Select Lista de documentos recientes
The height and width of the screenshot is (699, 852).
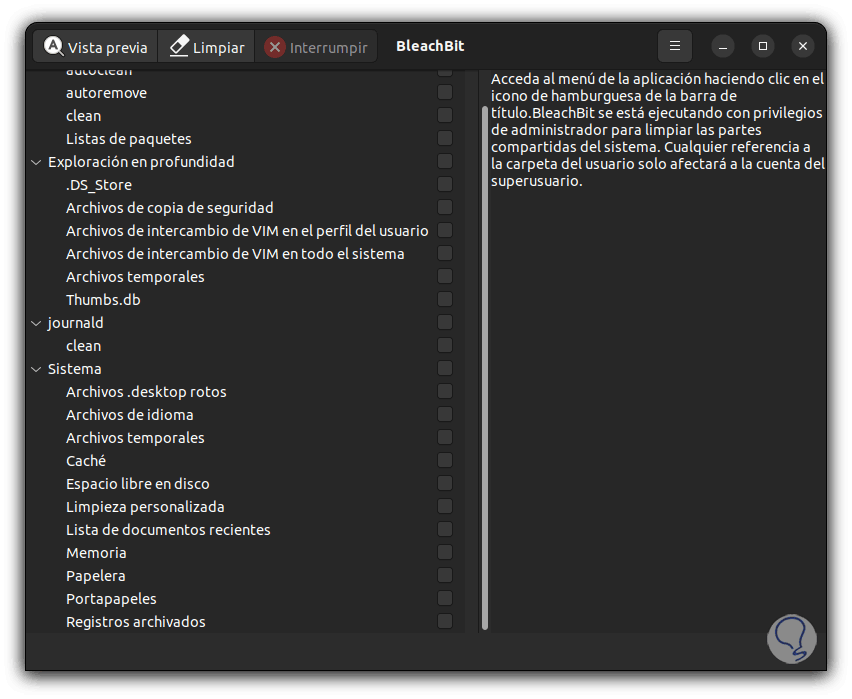pyautogui.click(x=168, y=529)
